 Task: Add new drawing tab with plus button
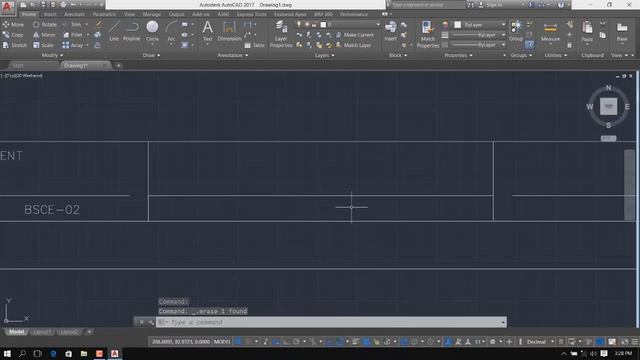tap(118, 65)
